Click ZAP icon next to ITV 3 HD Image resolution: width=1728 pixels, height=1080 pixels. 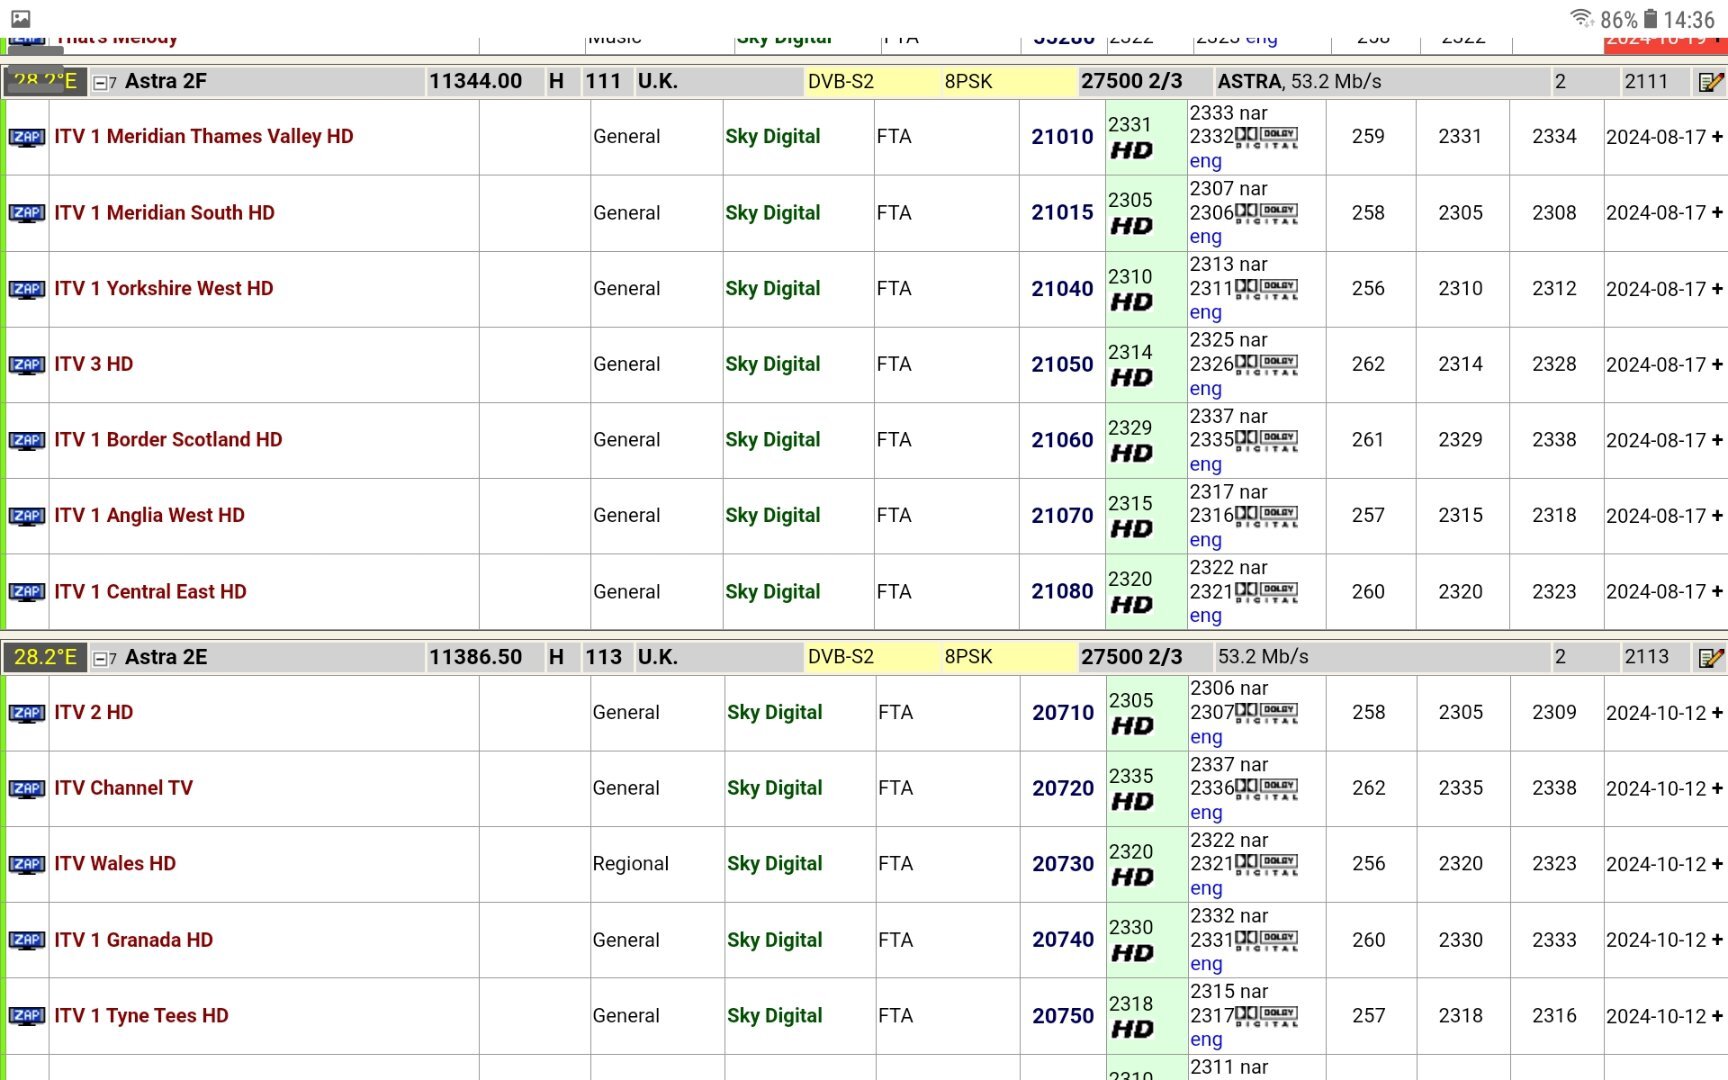27,365
